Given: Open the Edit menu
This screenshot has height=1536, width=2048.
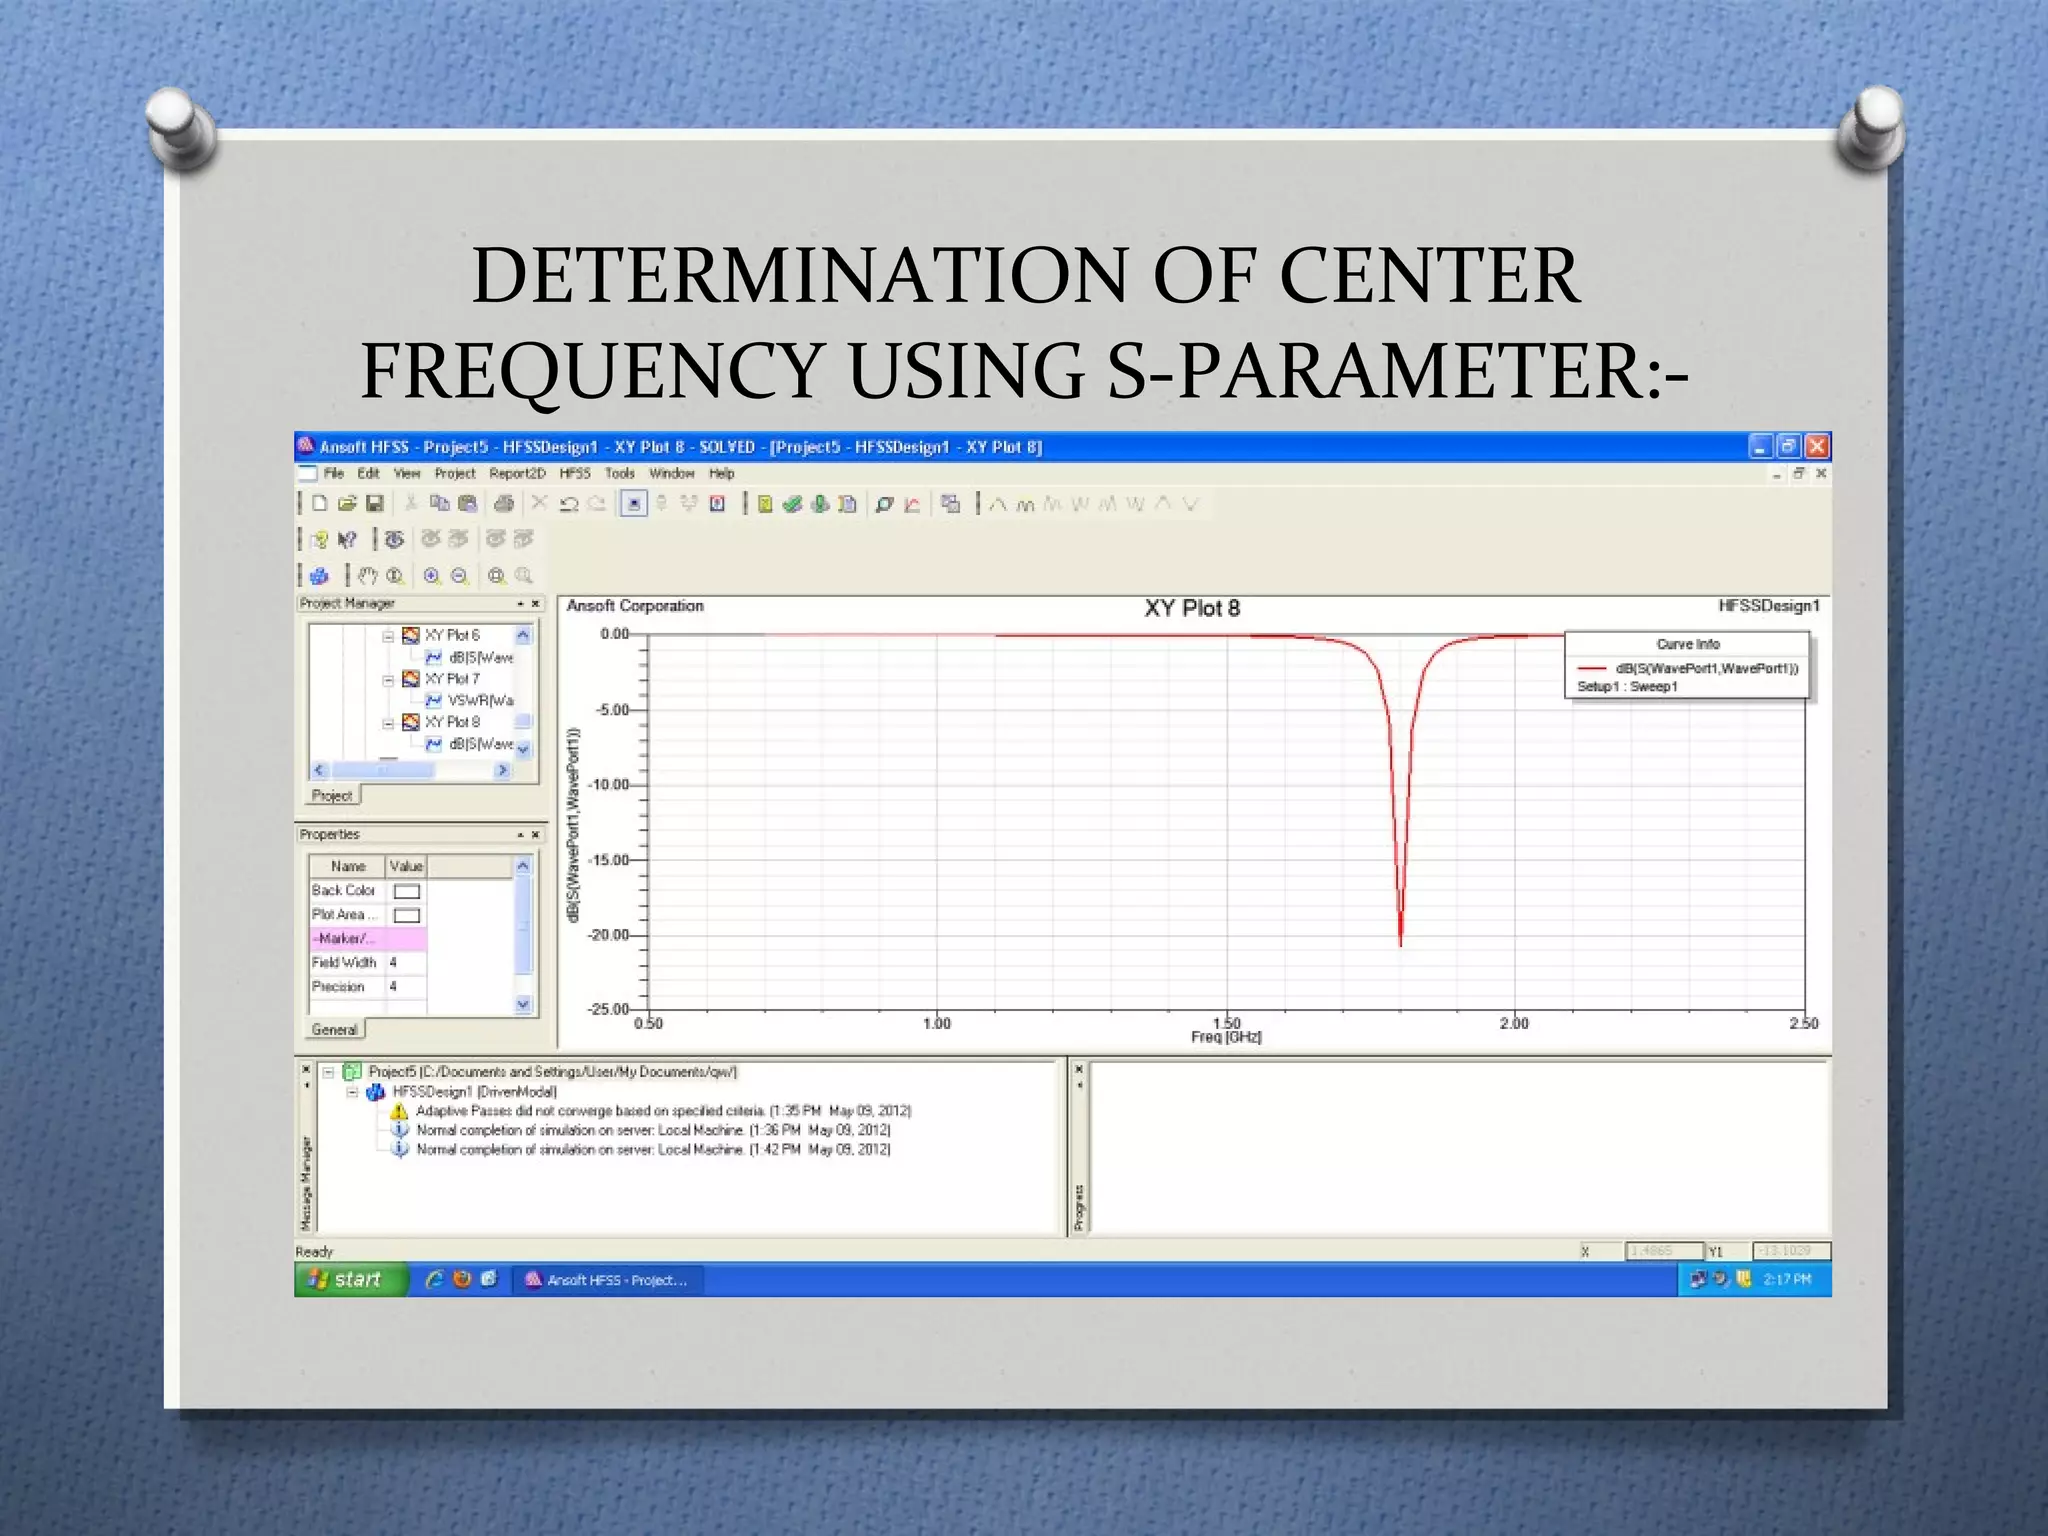Looking at the screenshot, I should tap(369, 474).
